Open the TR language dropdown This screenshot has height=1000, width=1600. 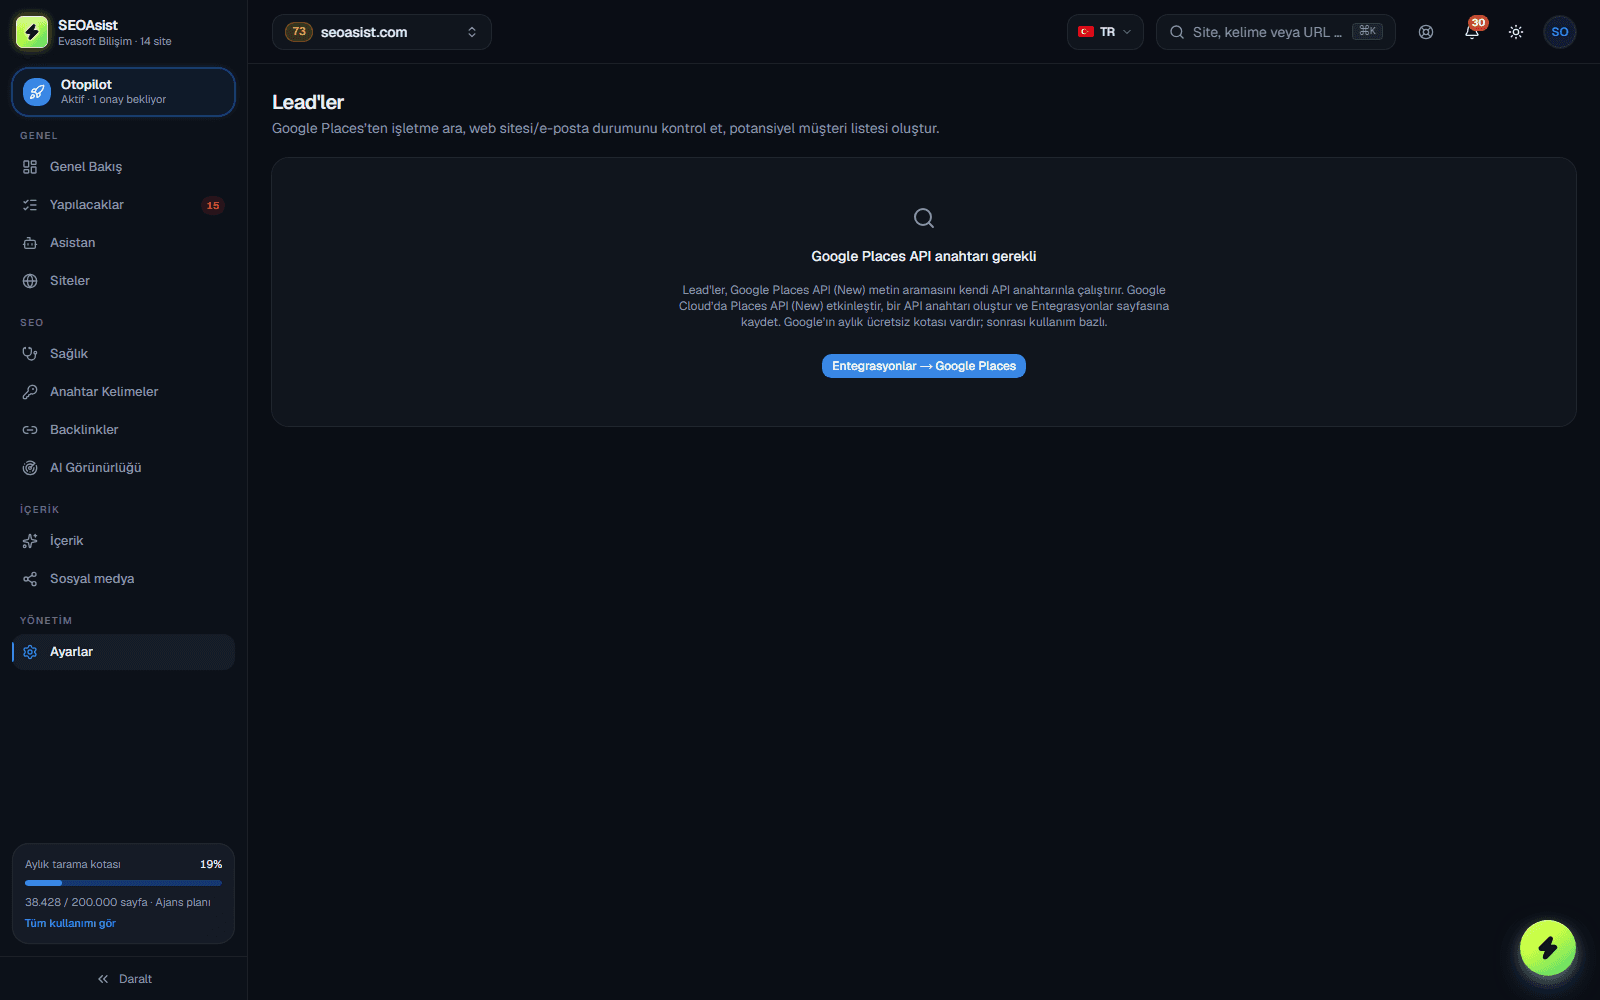1105,32
